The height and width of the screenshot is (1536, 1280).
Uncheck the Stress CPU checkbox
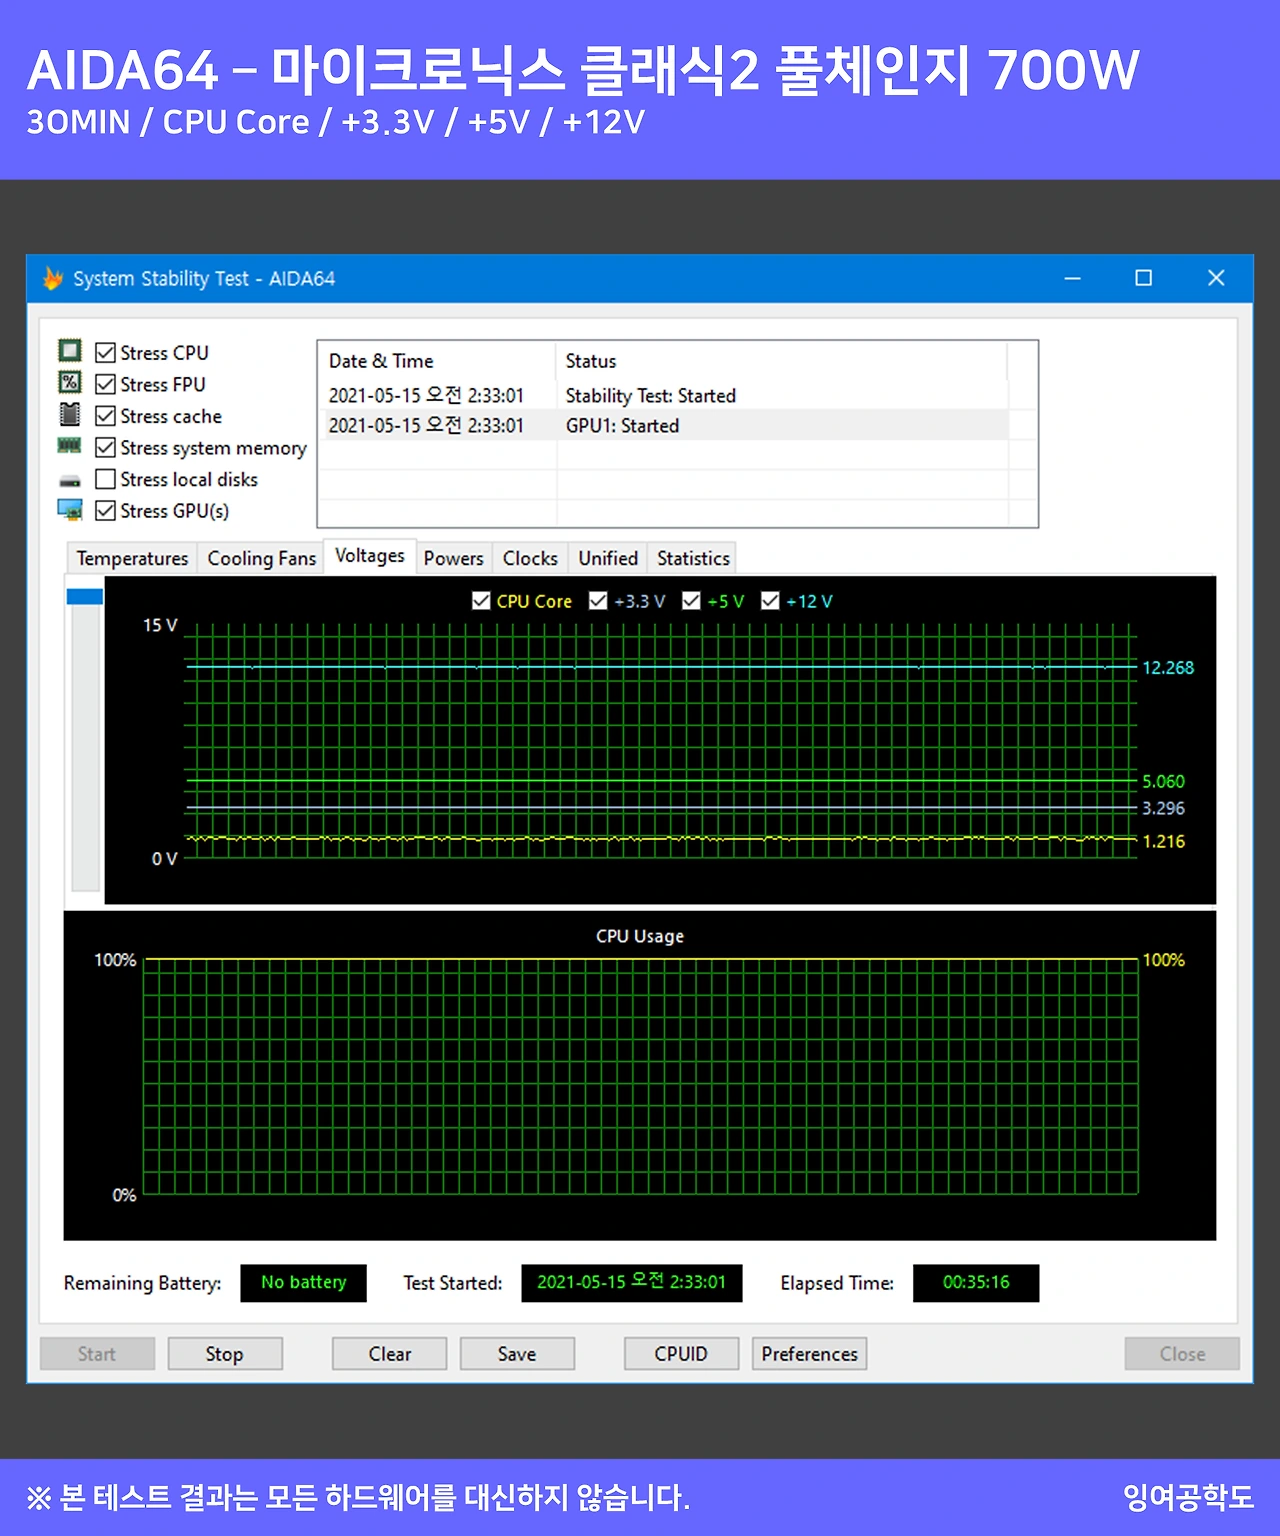pos(105,352)
